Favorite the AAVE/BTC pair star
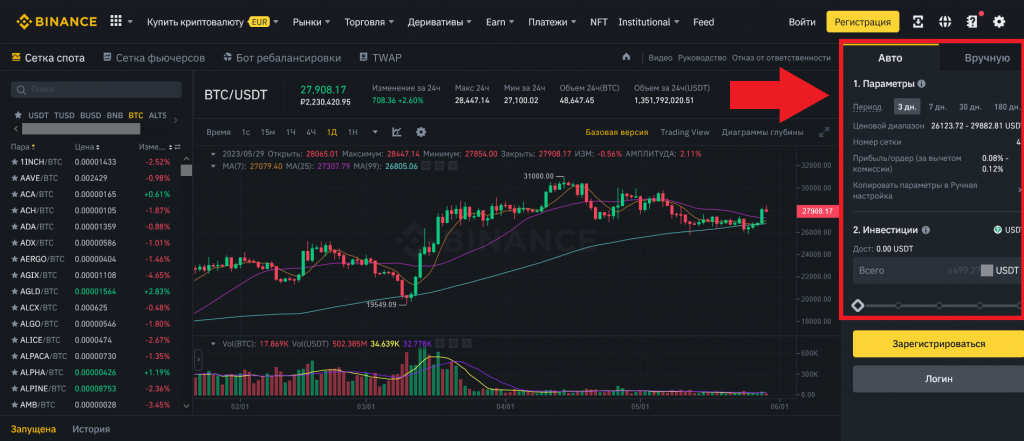This screenshot has width=1024, height=441. tap(14, 178)
